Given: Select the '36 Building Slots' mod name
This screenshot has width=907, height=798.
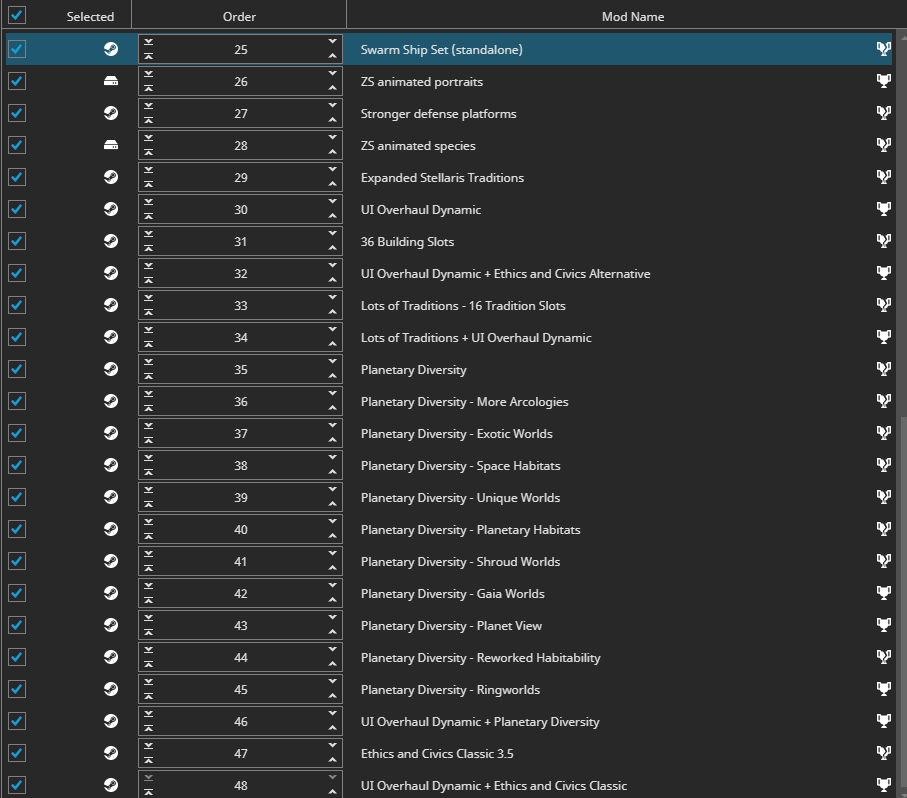Looking at the screenshot, I should pos(407,242).
